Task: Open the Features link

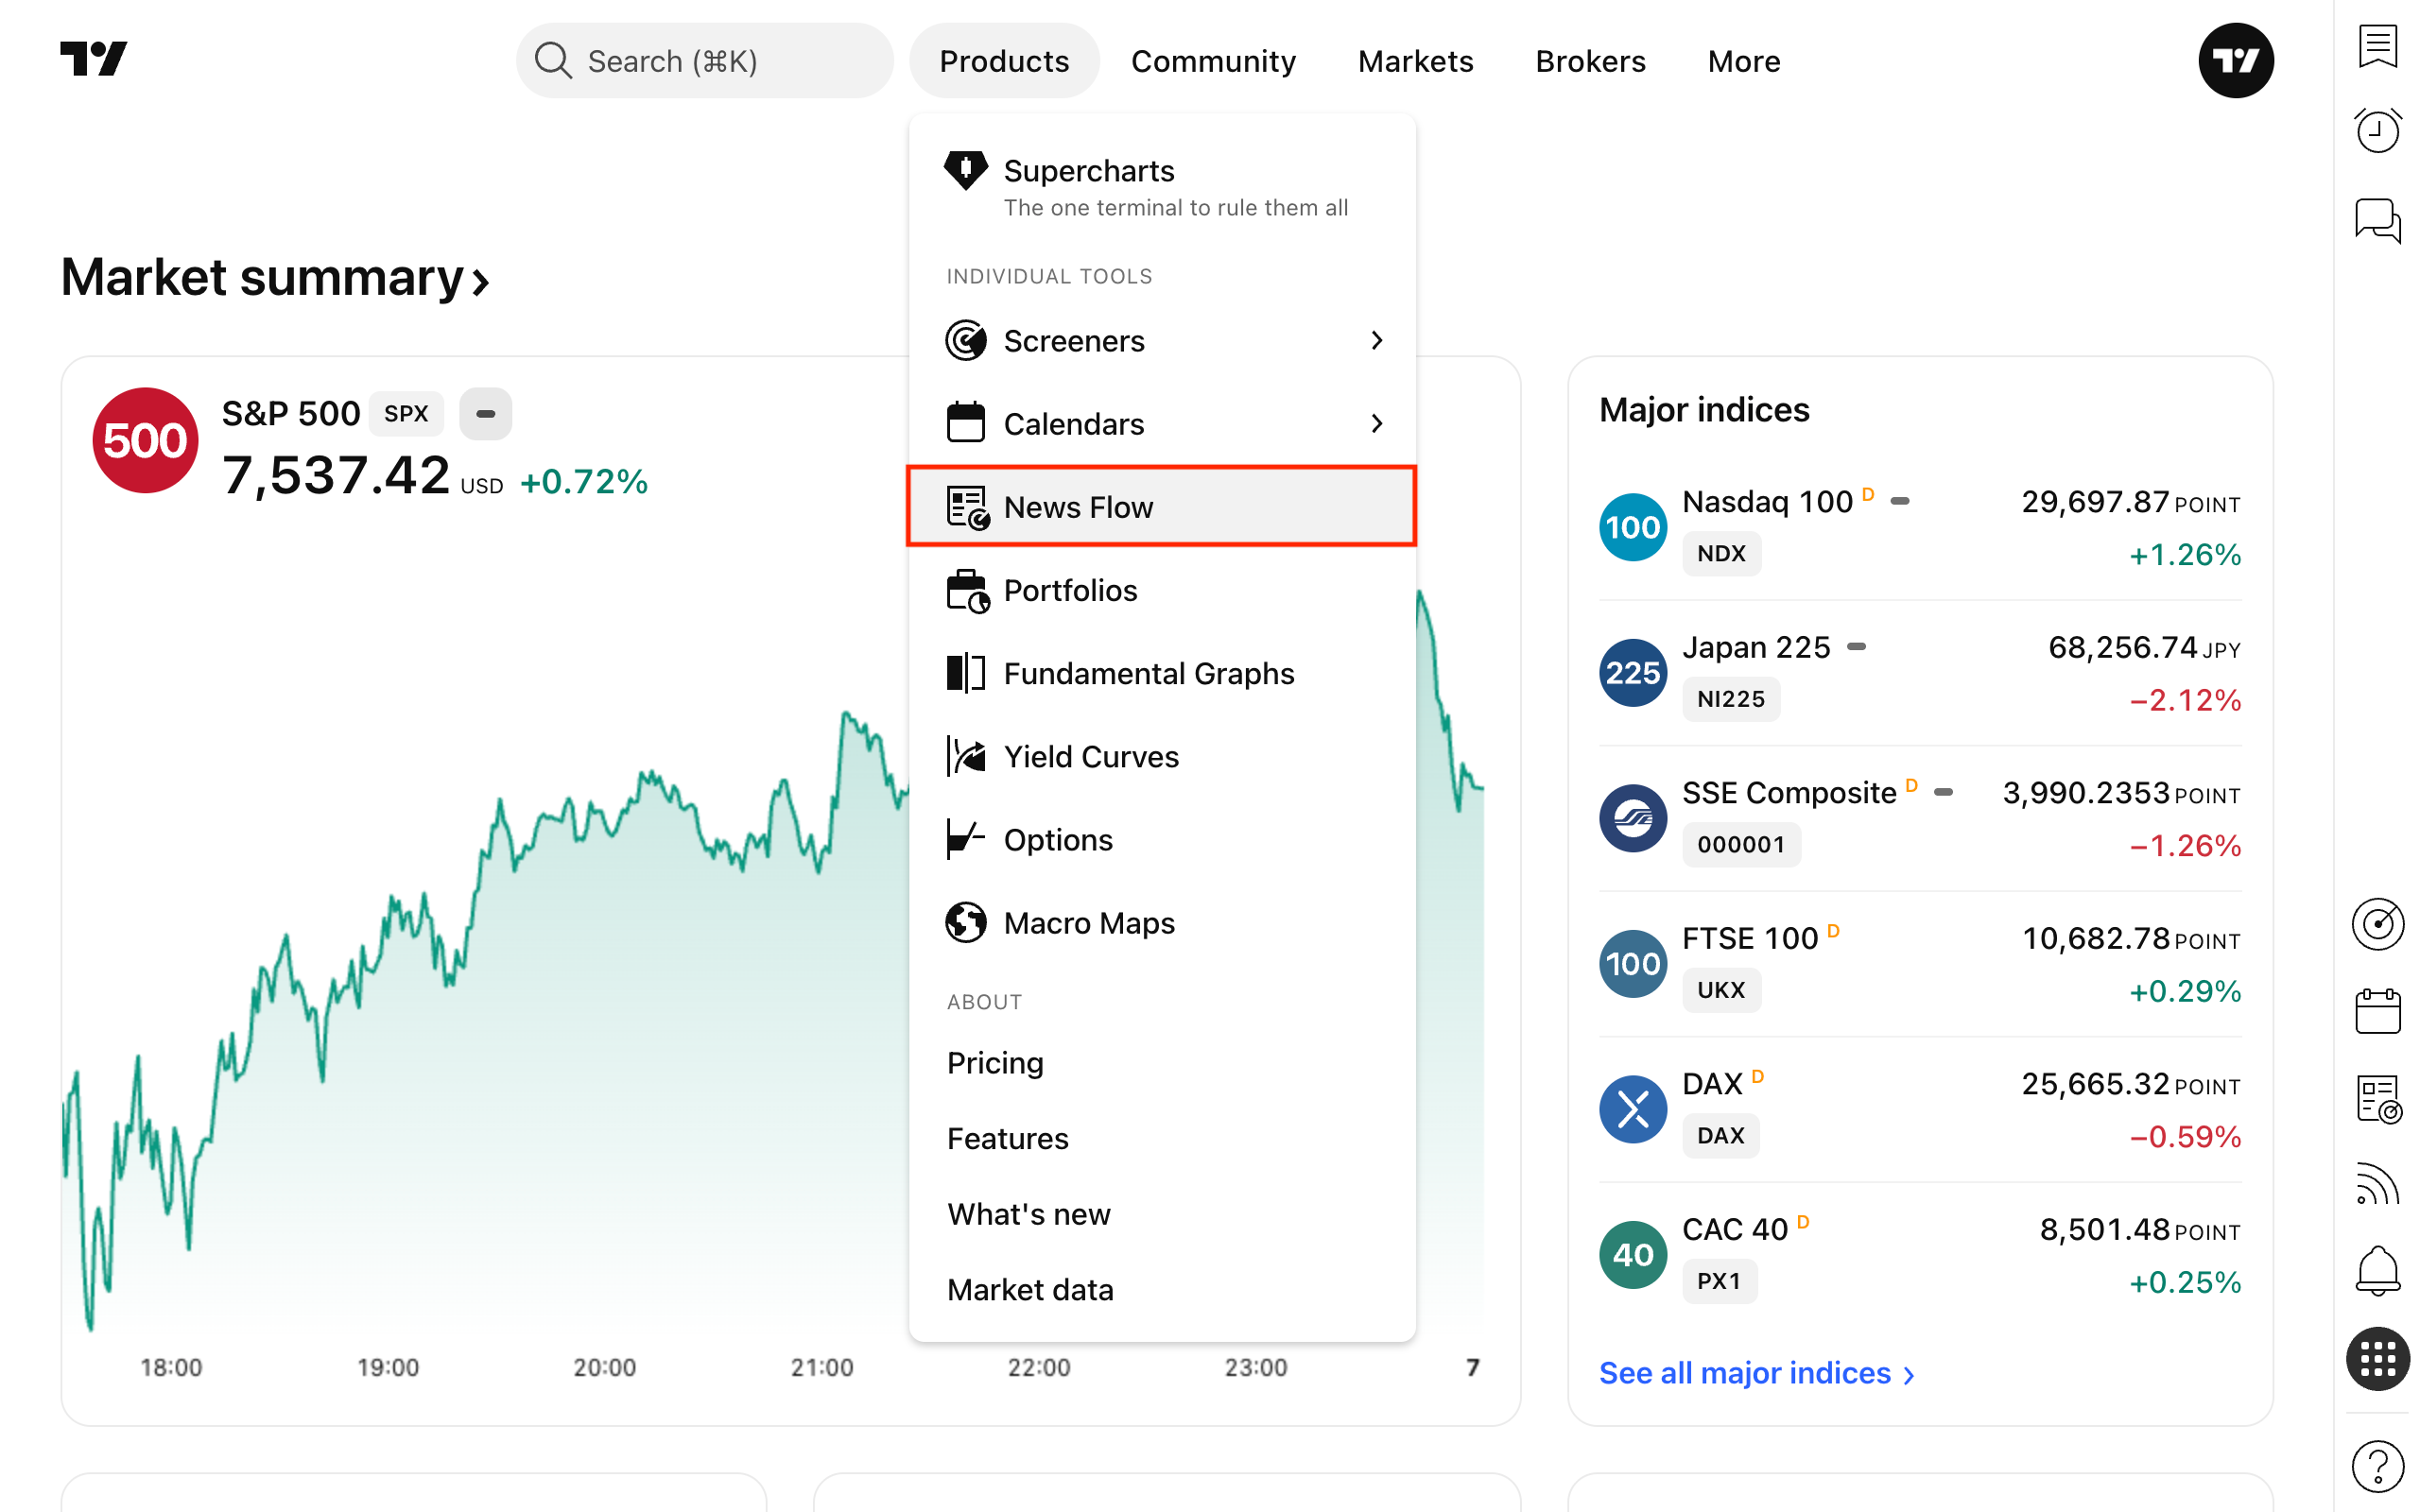Action: [1007, 1138]
